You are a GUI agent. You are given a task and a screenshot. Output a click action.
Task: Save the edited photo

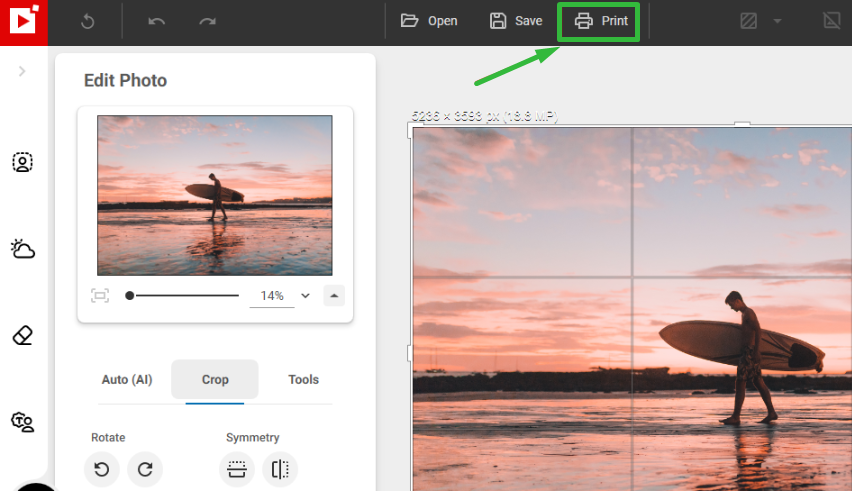pyautogui.click(x=516, y=21)
